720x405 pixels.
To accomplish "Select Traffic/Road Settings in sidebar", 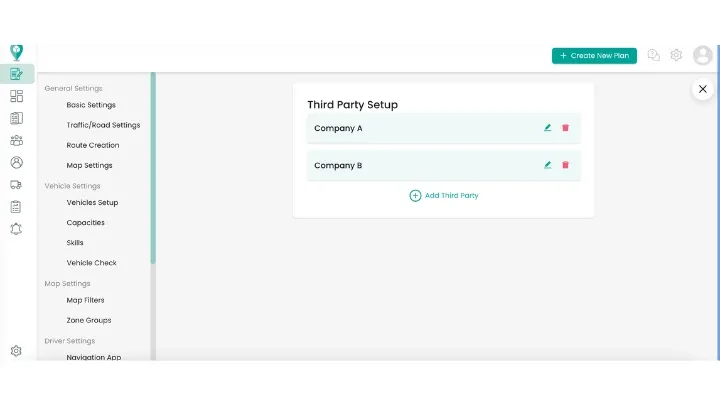I will (x=103, y=125).
